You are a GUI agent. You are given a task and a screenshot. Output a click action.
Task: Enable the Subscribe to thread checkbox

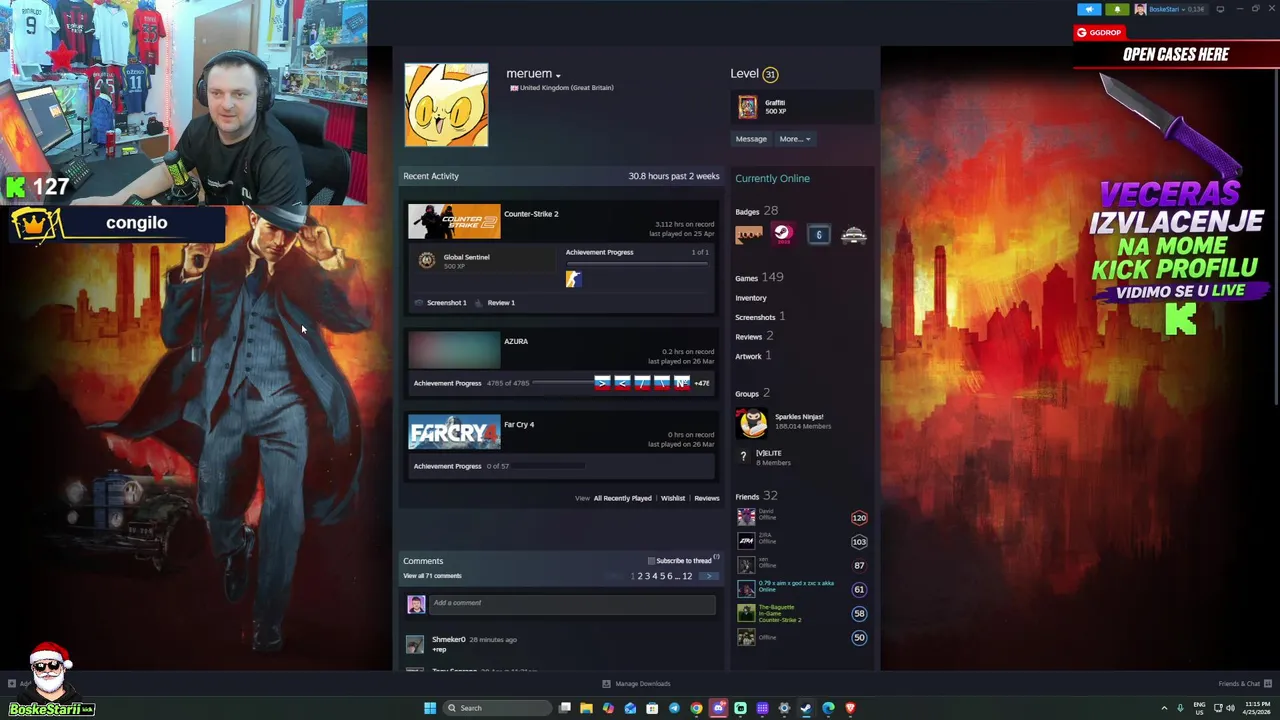(651, 561)
